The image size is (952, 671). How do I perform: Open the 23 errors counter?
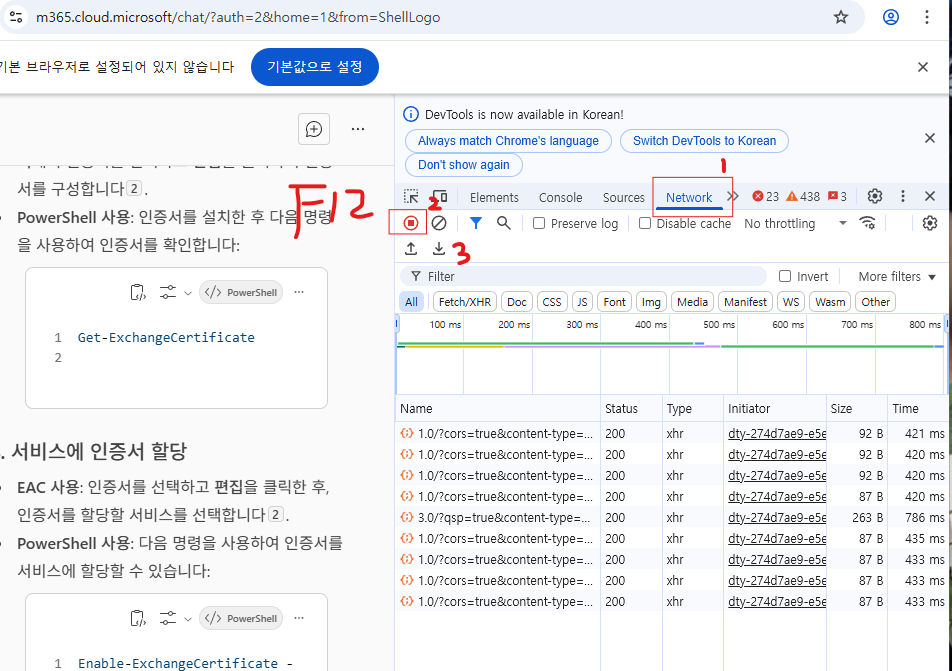(766, 197)
